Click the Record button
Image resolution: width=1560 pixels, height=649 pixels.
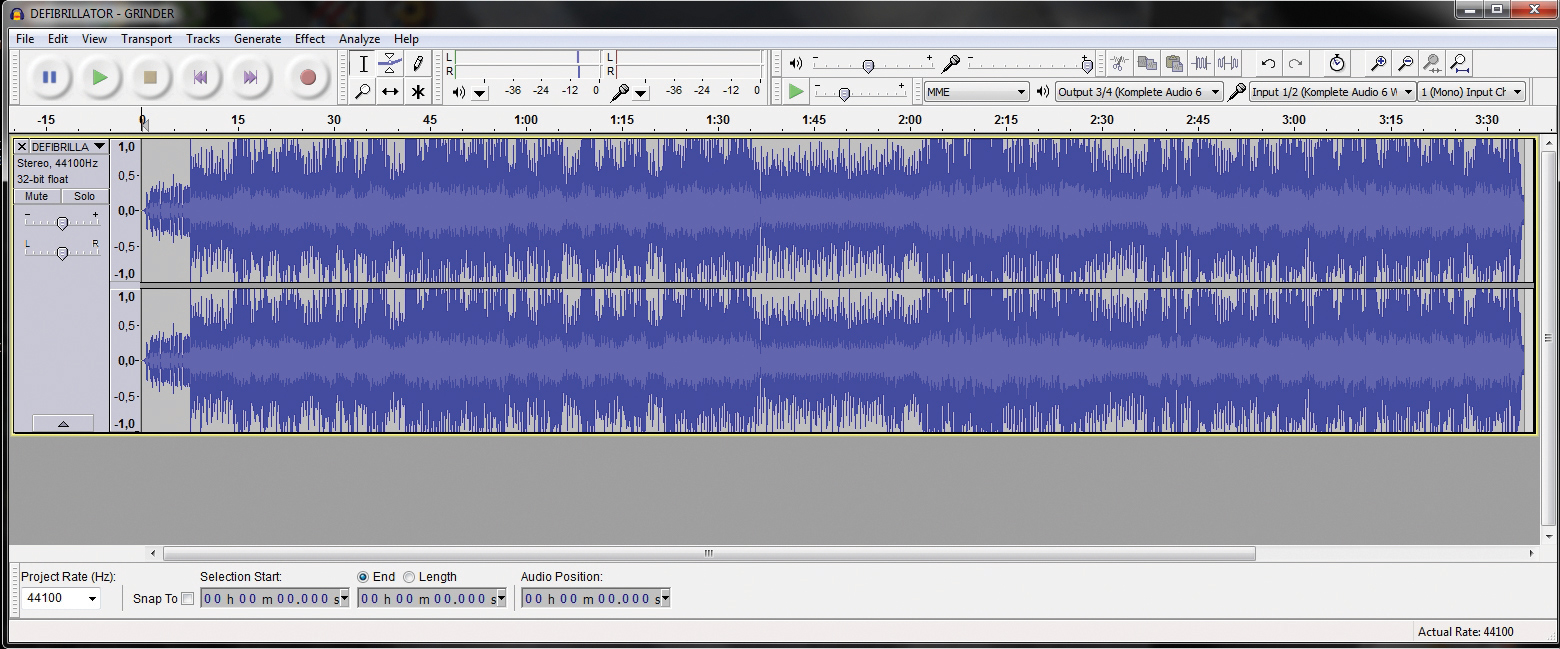[308, 77]
